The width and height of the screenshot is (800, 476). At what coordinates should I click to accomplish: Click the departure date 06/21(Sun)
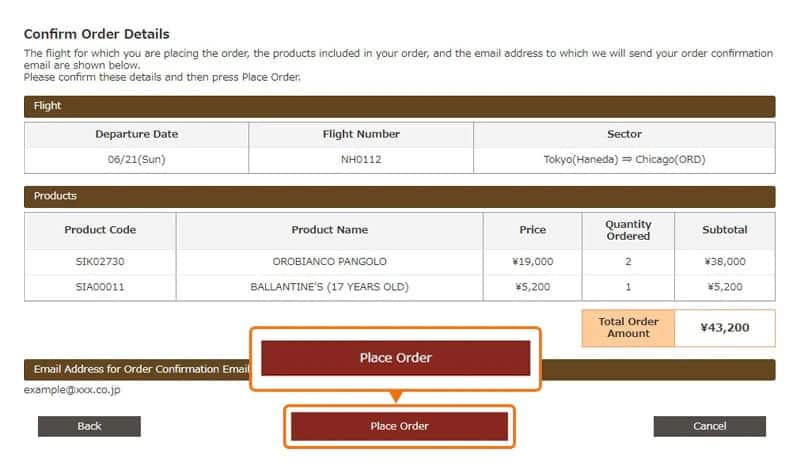(136, 160)
